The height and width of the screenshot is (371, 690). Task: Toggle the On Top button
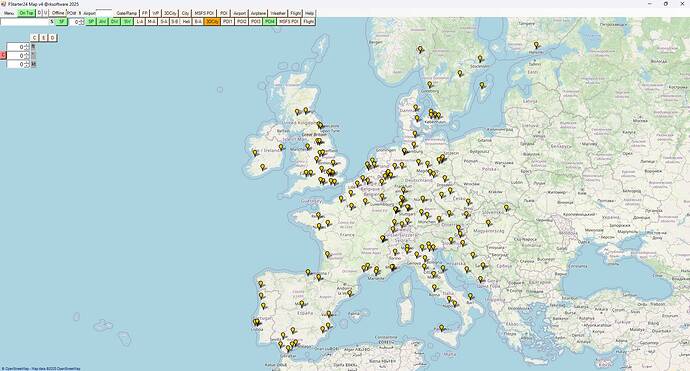pyautogui.click(x=26, y=13)
